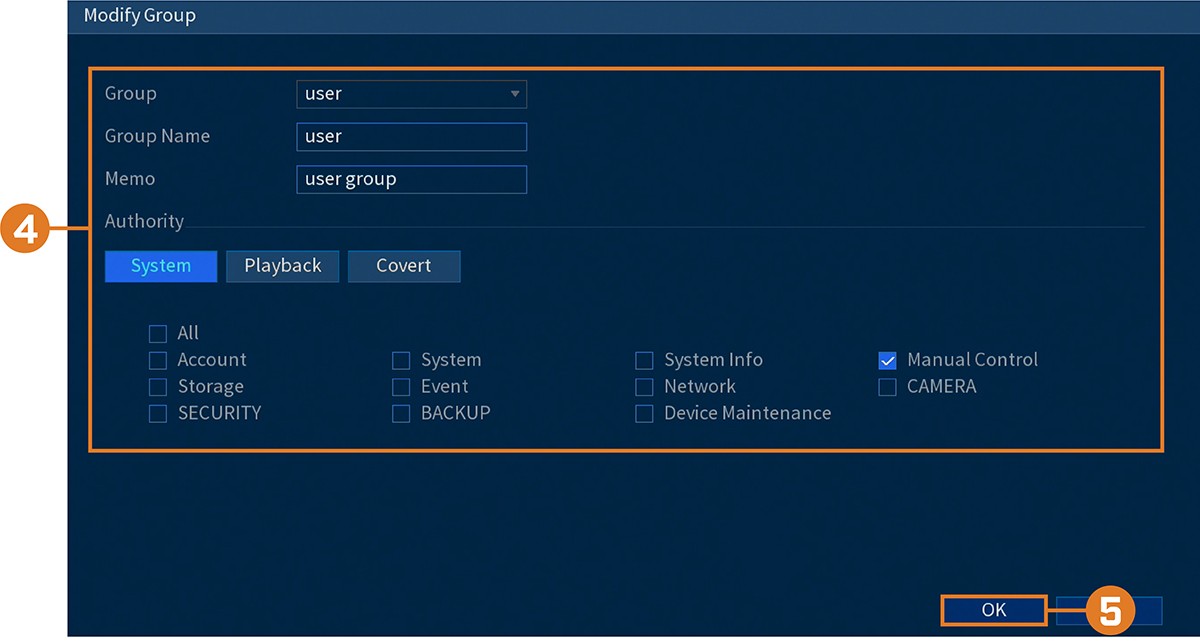Screen dimensions: 1200x642
Task: Uncheck the Manual Control checkbox
Action: tap(887, 360)
